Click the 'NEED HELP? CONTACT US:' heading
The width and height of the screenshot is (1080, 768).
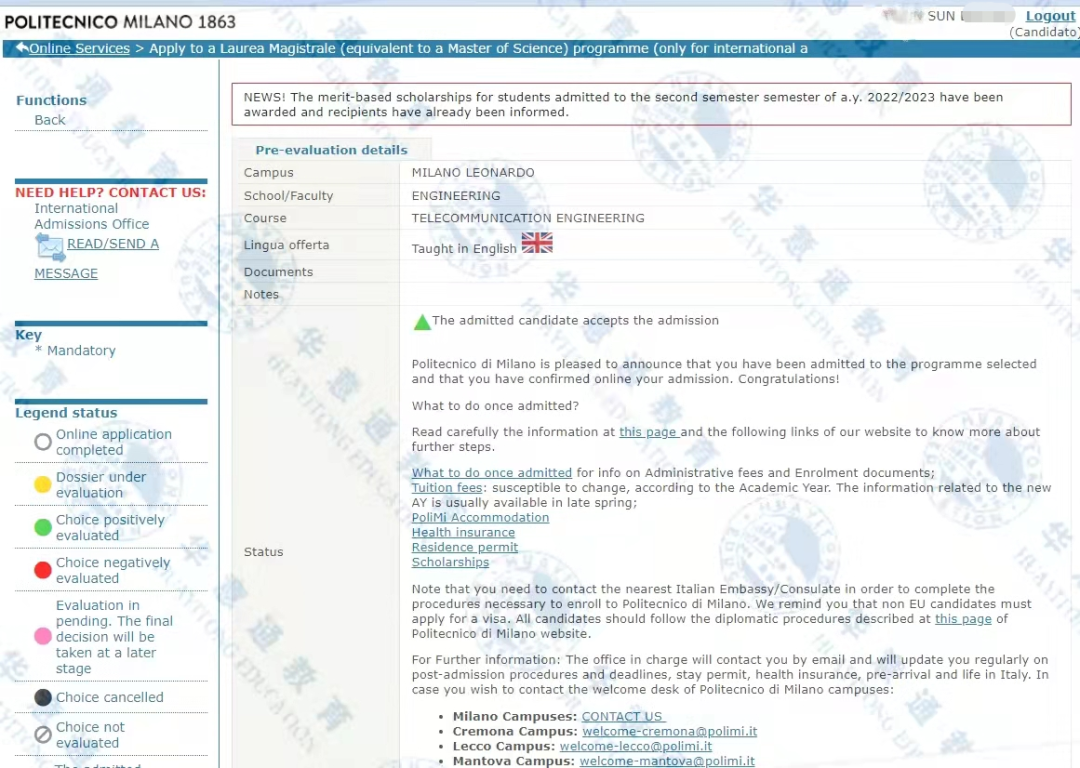[x=111, y=193]
